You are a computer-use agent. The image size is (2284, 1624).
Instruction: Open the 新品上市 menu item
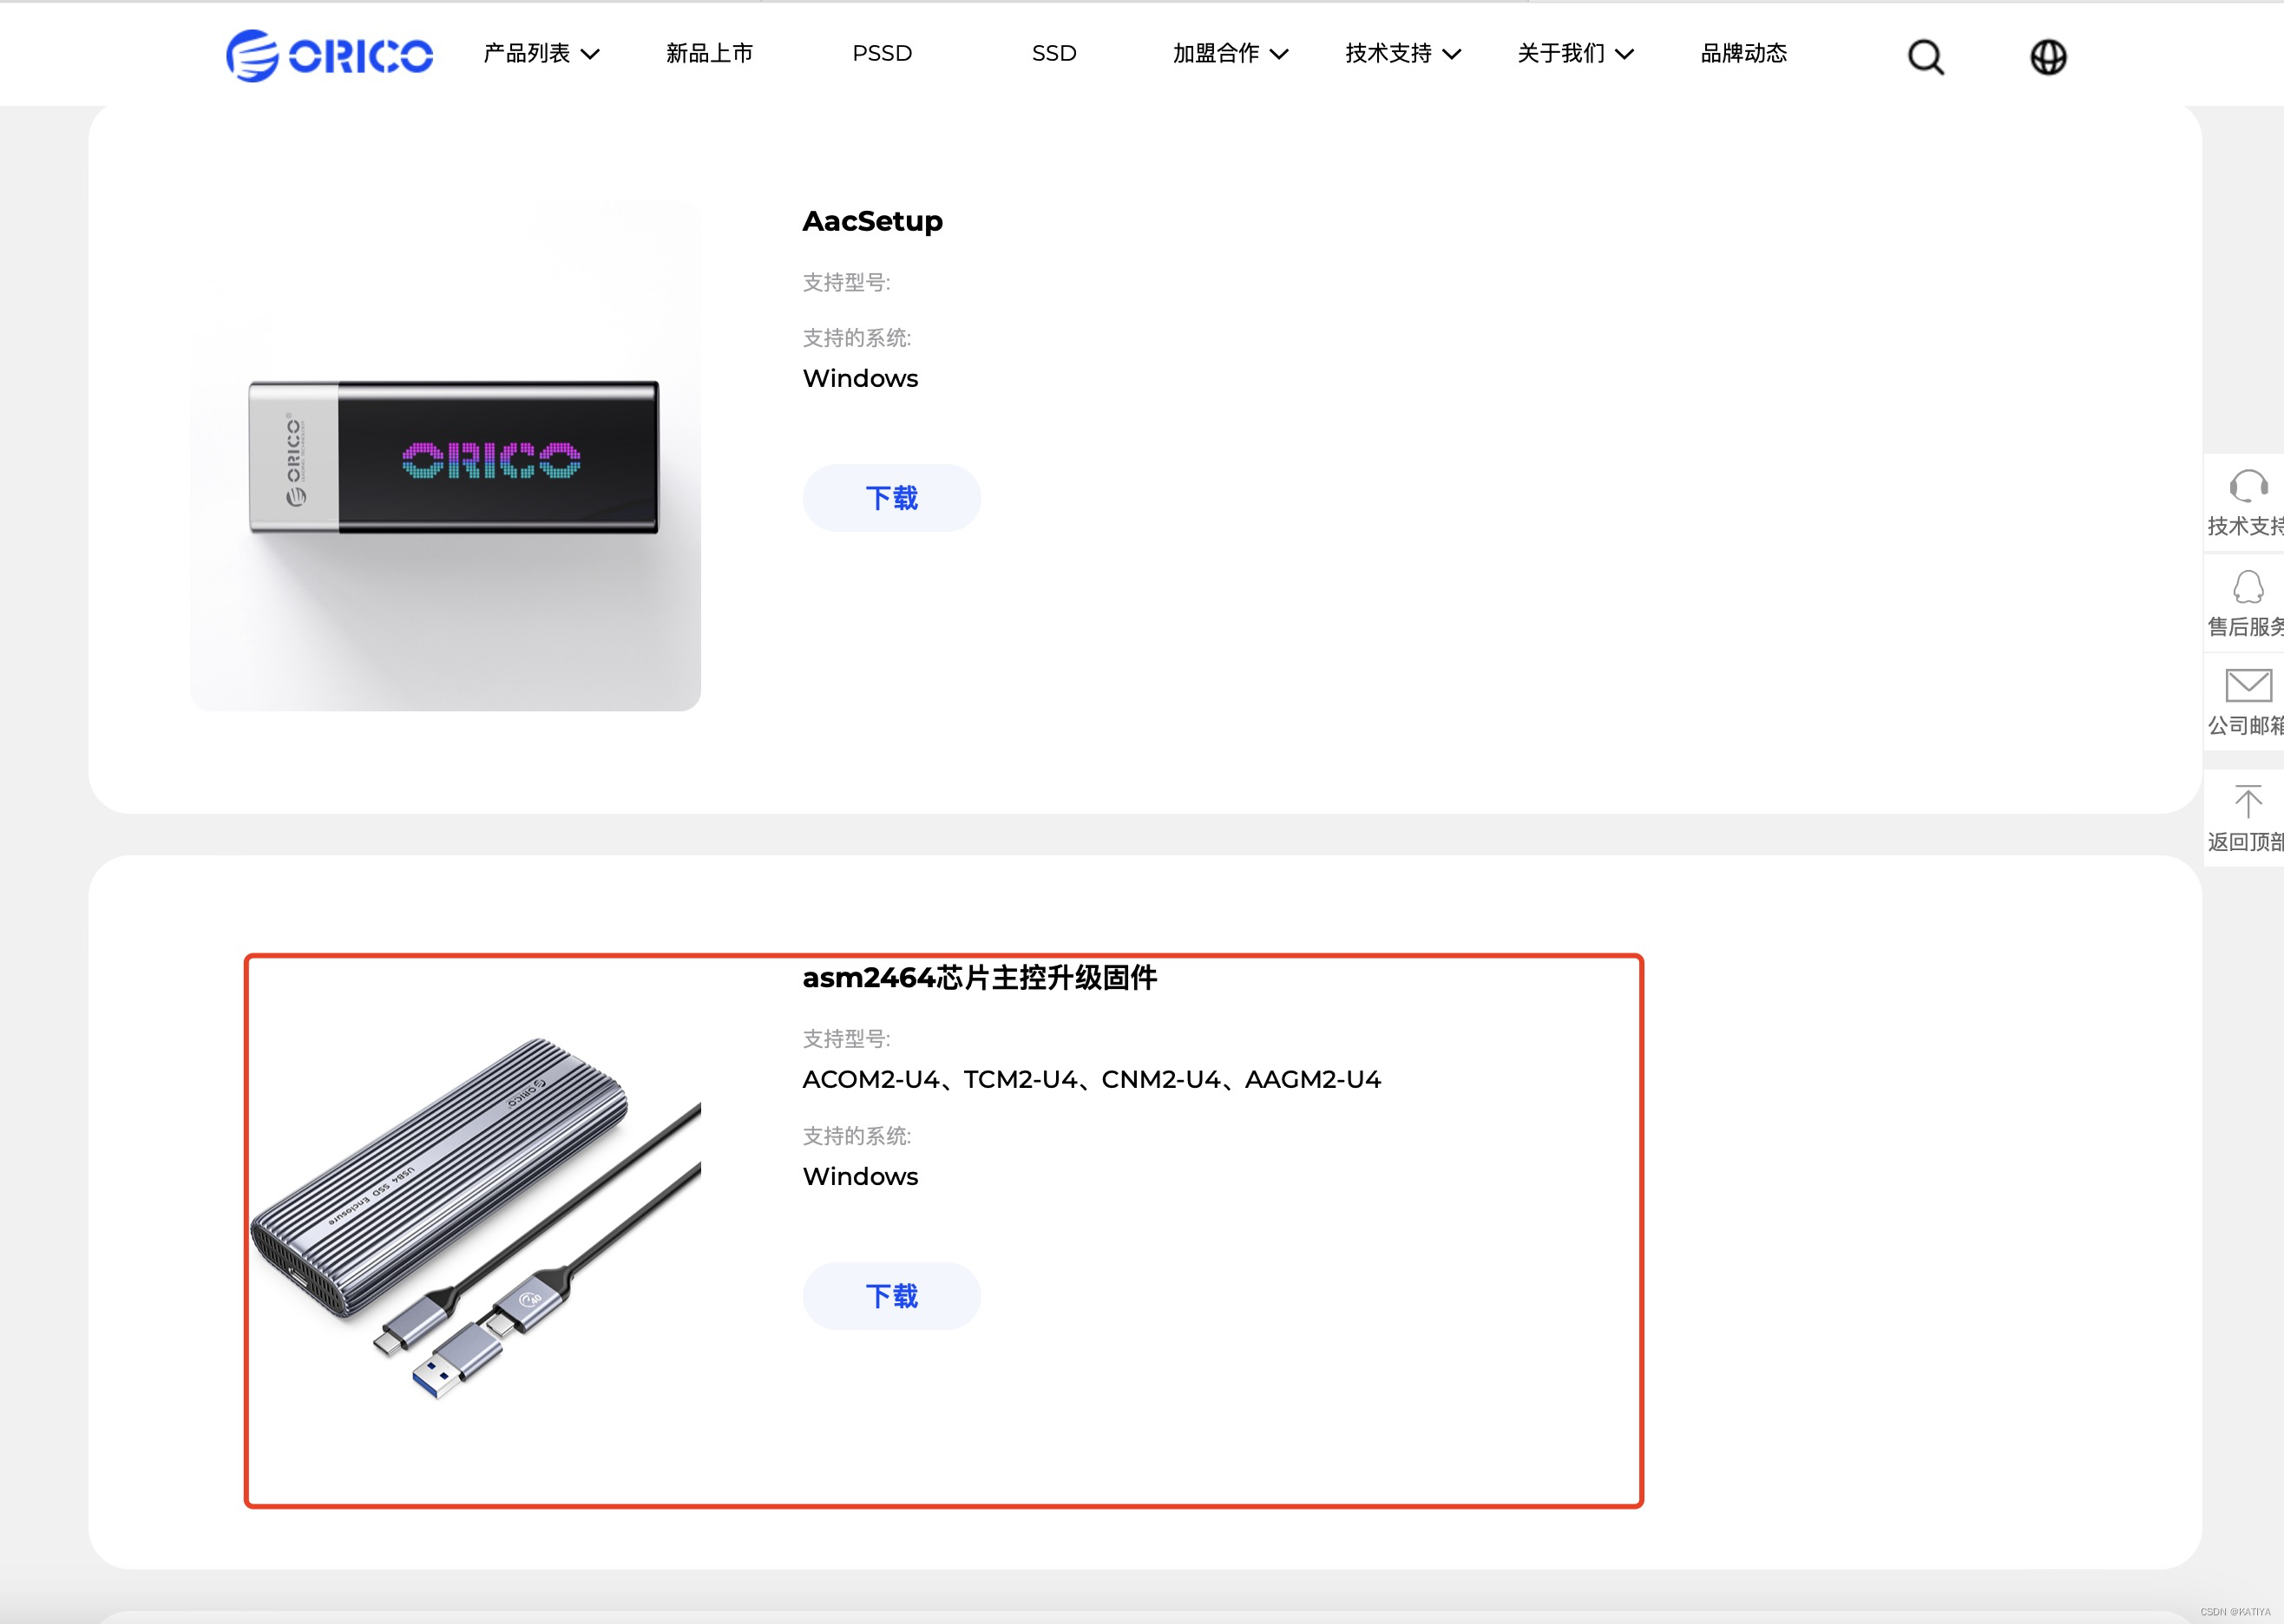709,53
